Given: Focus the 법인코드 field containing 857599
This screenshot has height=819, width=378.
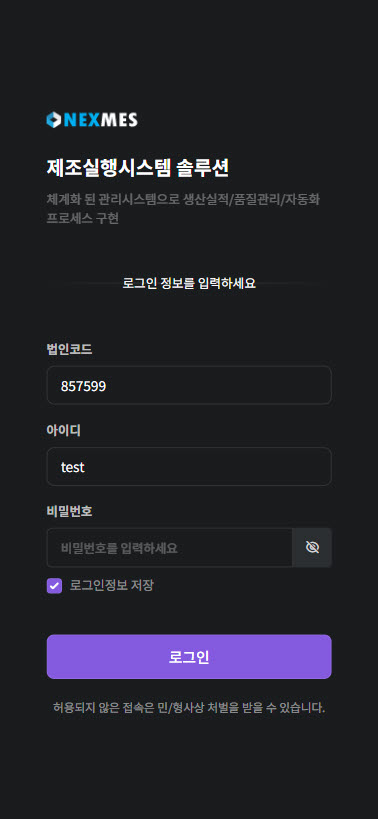Looking at the screenshot, I should click(x=189, y=385).
